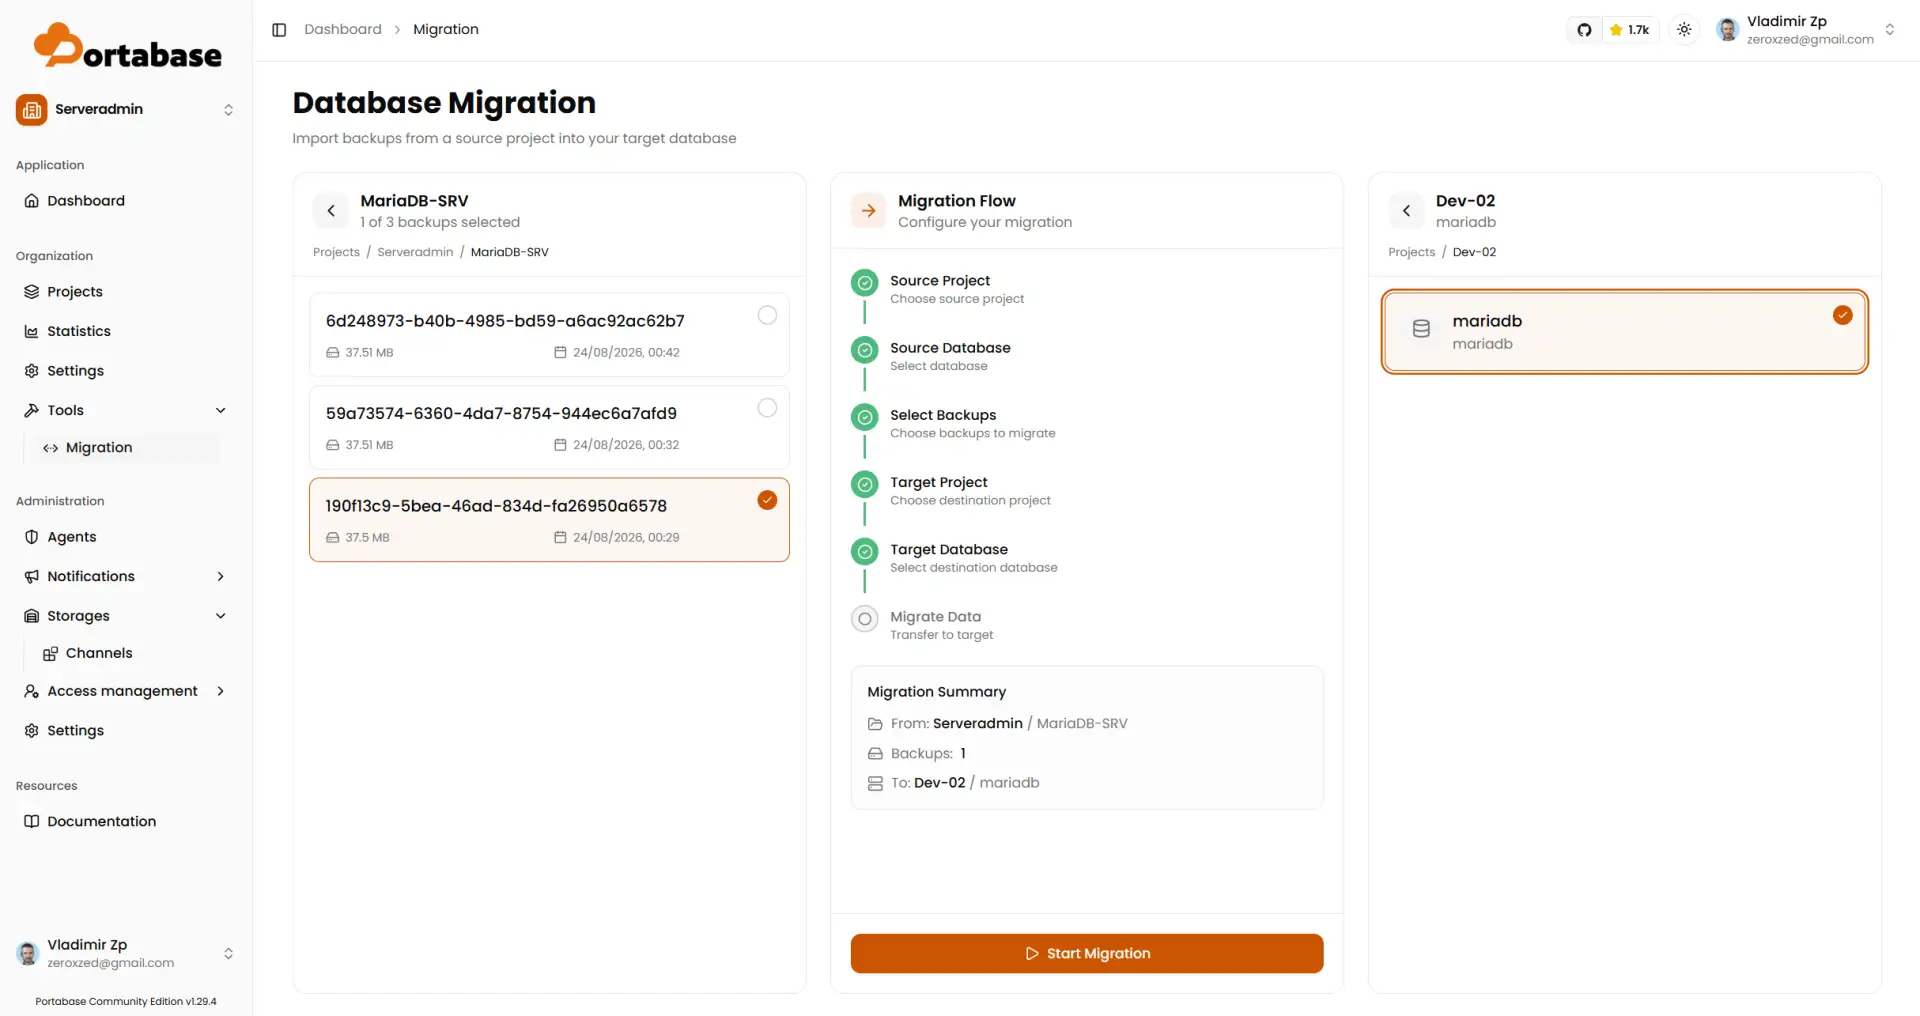Click the Portabase logo
This screenshot has height=1016, width=1920.
click(x=128, y=46)
